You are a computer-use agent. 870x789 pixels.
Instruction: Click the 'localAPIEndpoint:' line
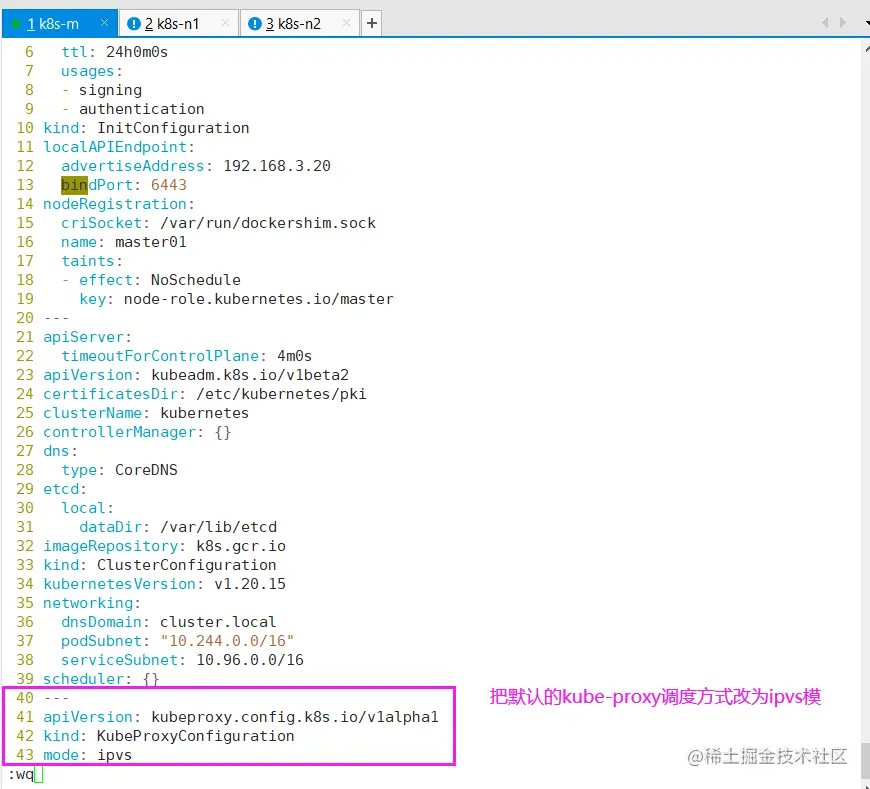coord(119,147)
